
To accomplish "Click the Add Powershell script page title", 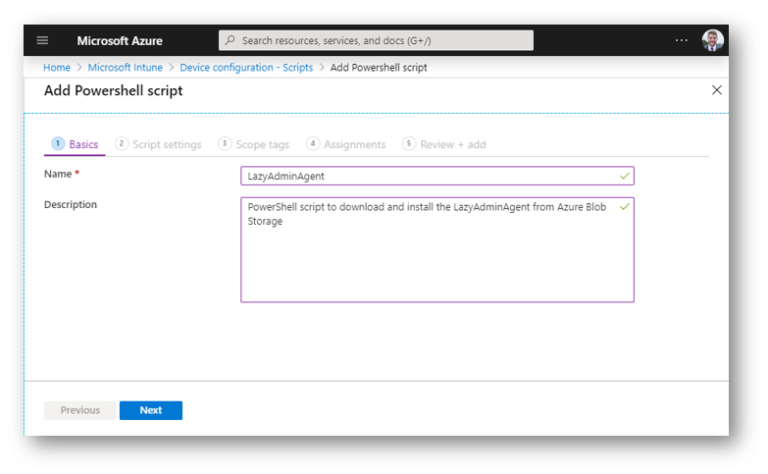I will coord(113,91).
